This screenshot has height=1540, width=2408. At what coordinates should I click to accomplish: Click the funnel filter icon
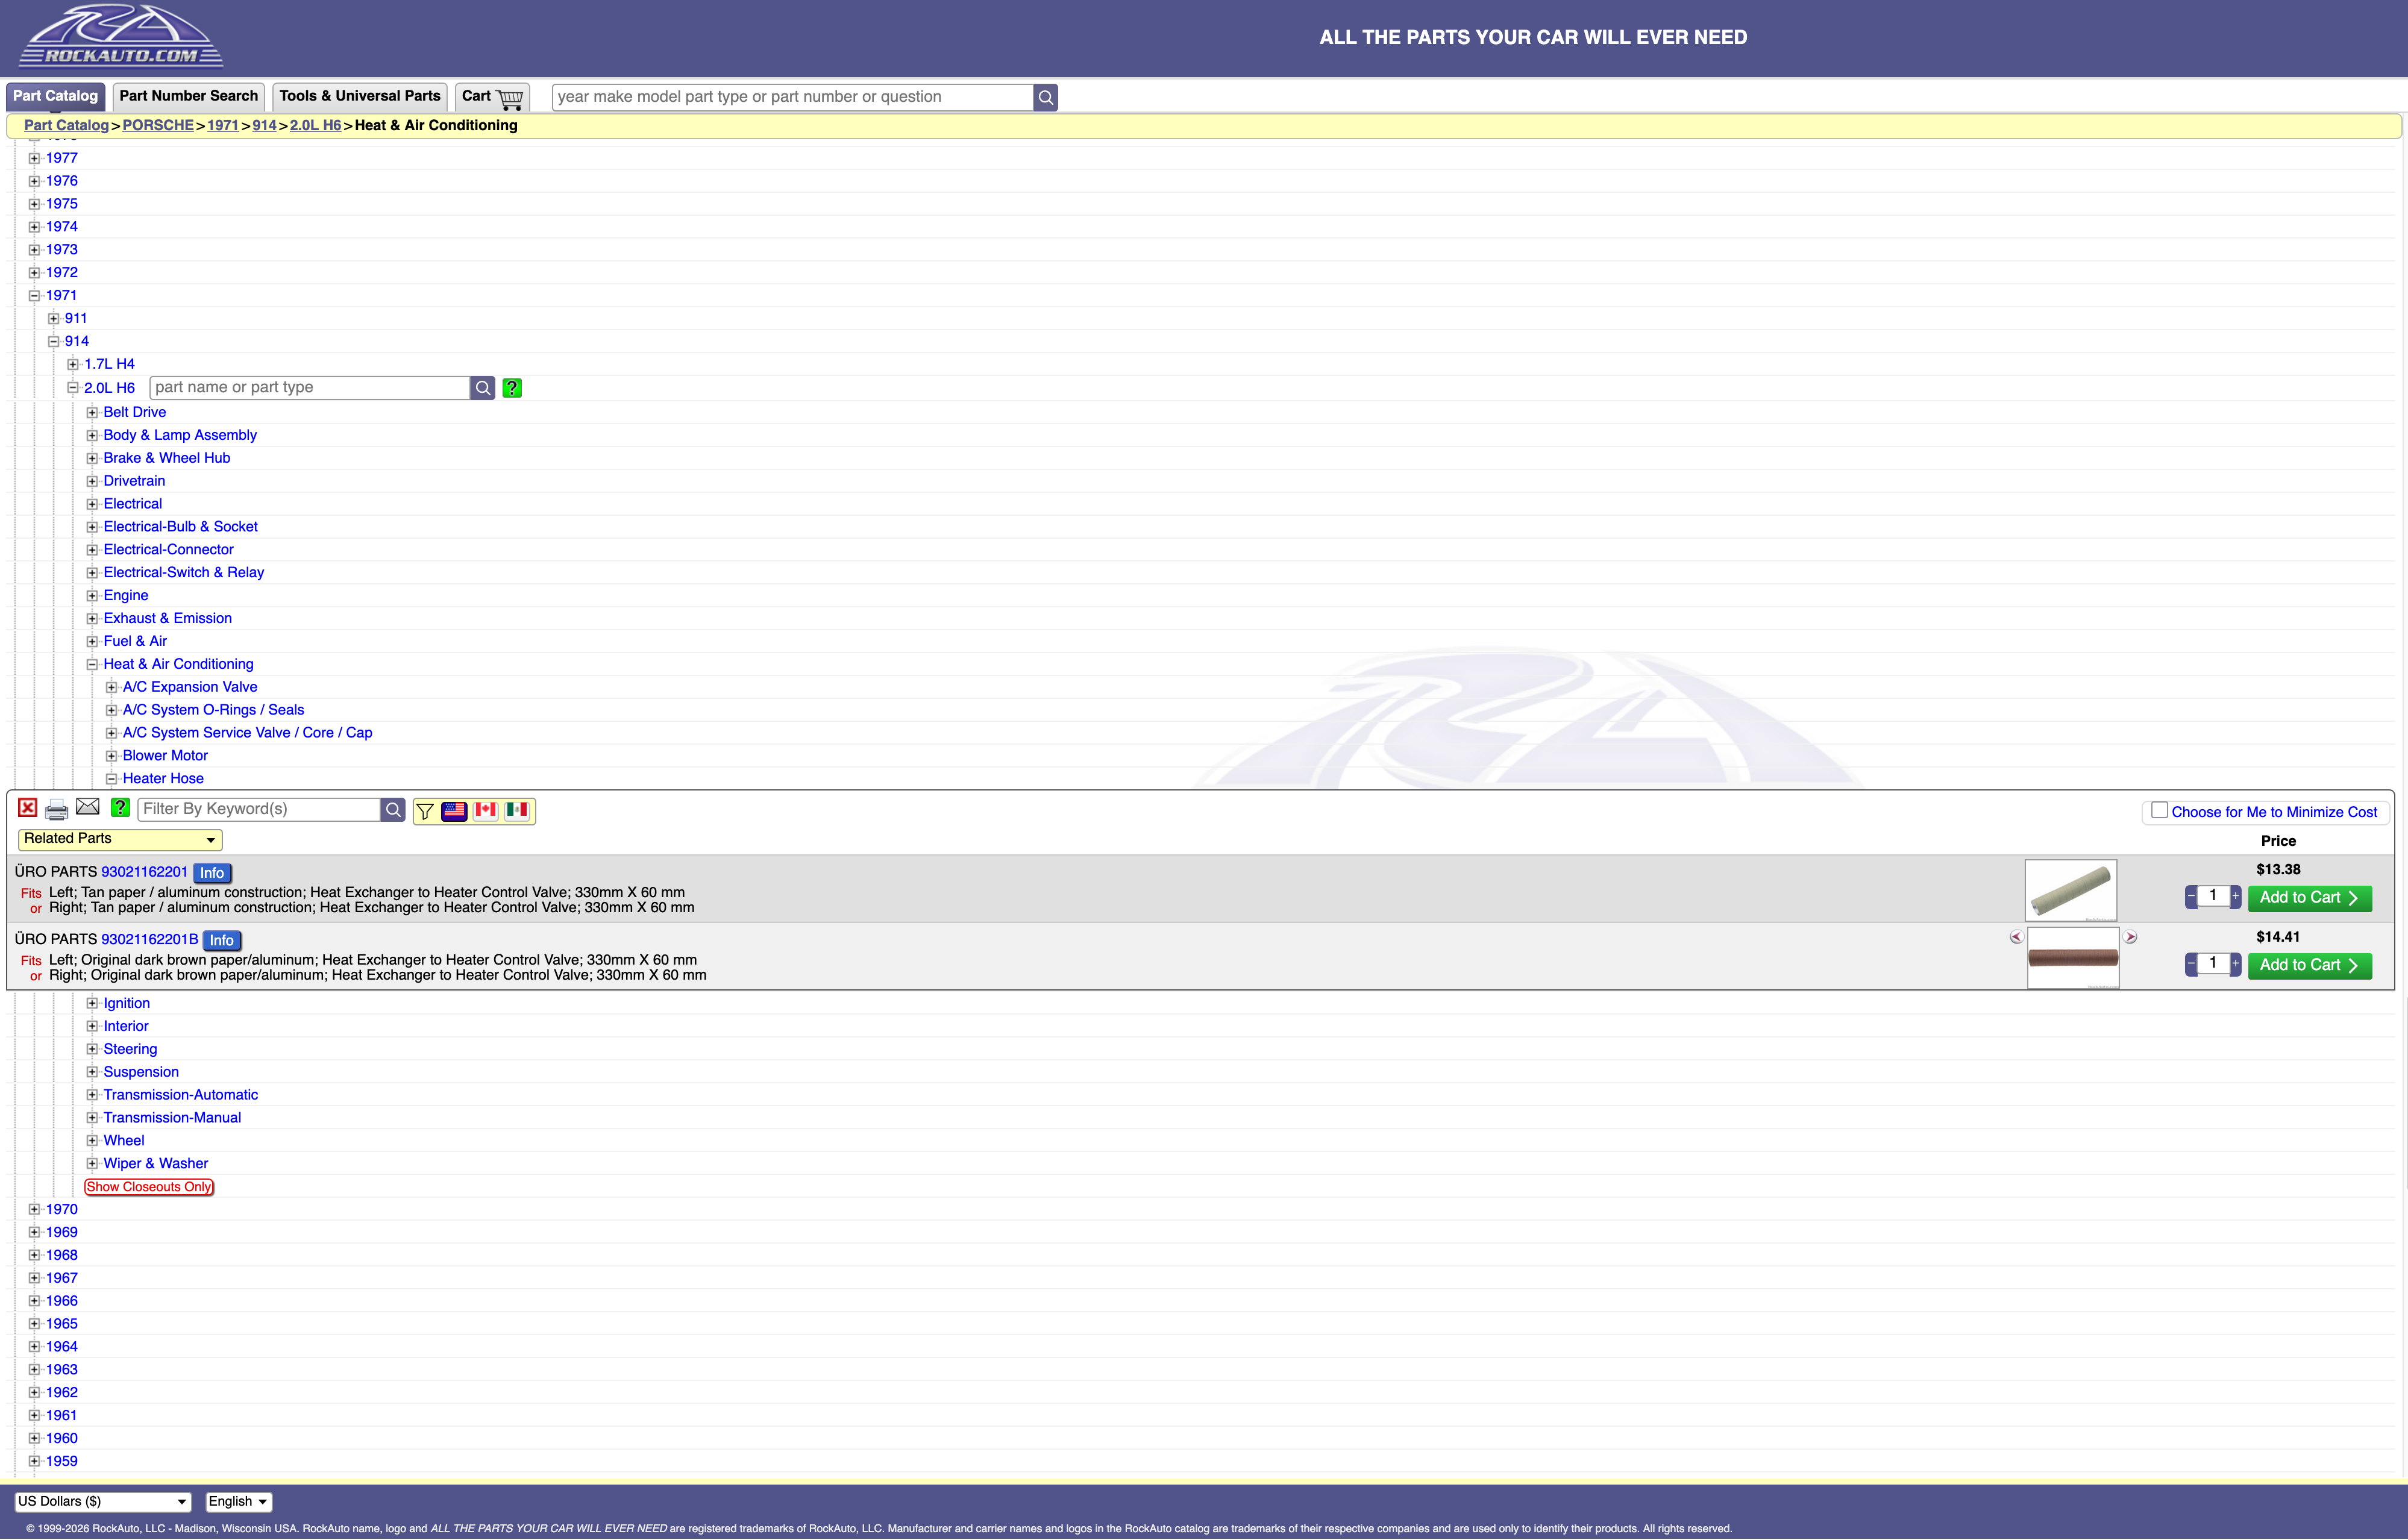click(x=425, y=811)
